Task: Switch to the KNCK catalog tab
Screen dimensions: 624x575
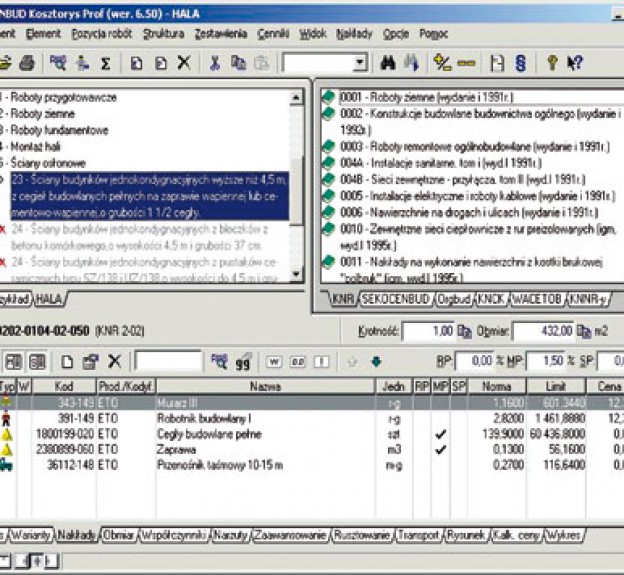Action: (491, 299)
